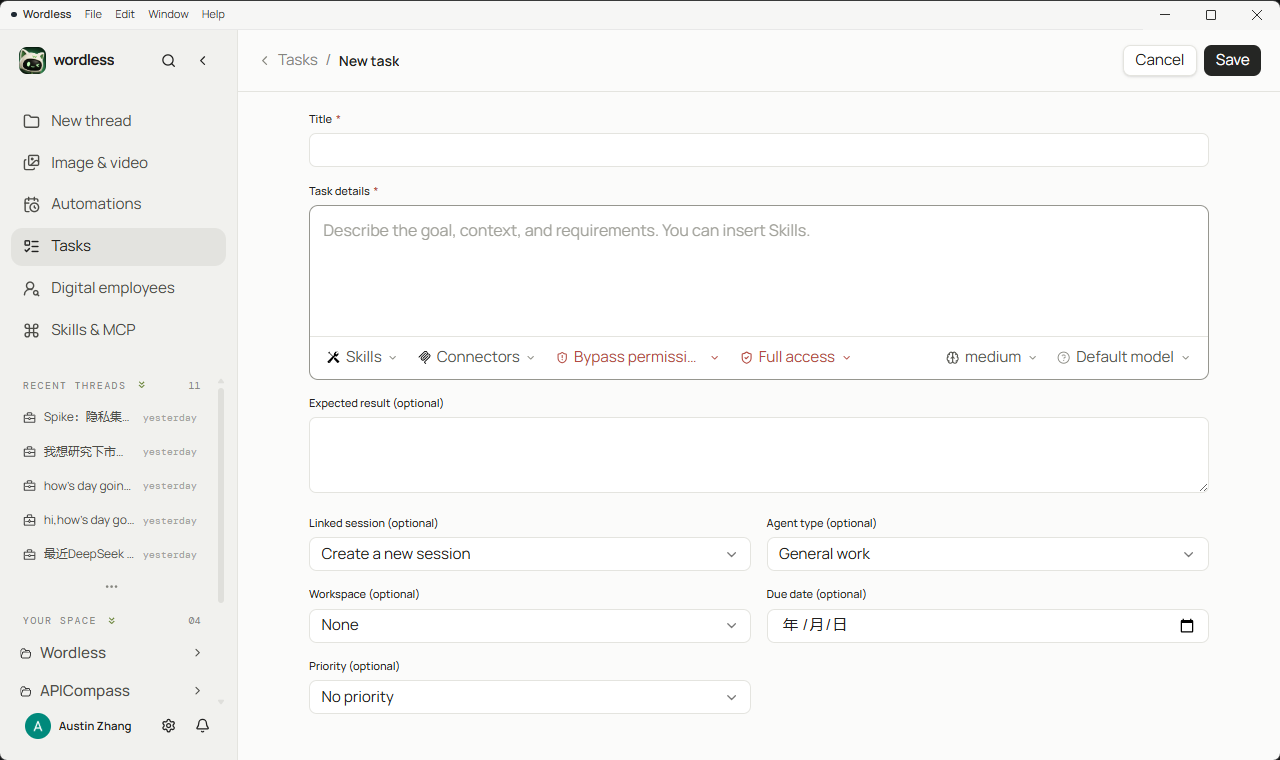Collapse the Your Space section
The height and width of the screenshot is (760, 1280).
coord(112,621)
